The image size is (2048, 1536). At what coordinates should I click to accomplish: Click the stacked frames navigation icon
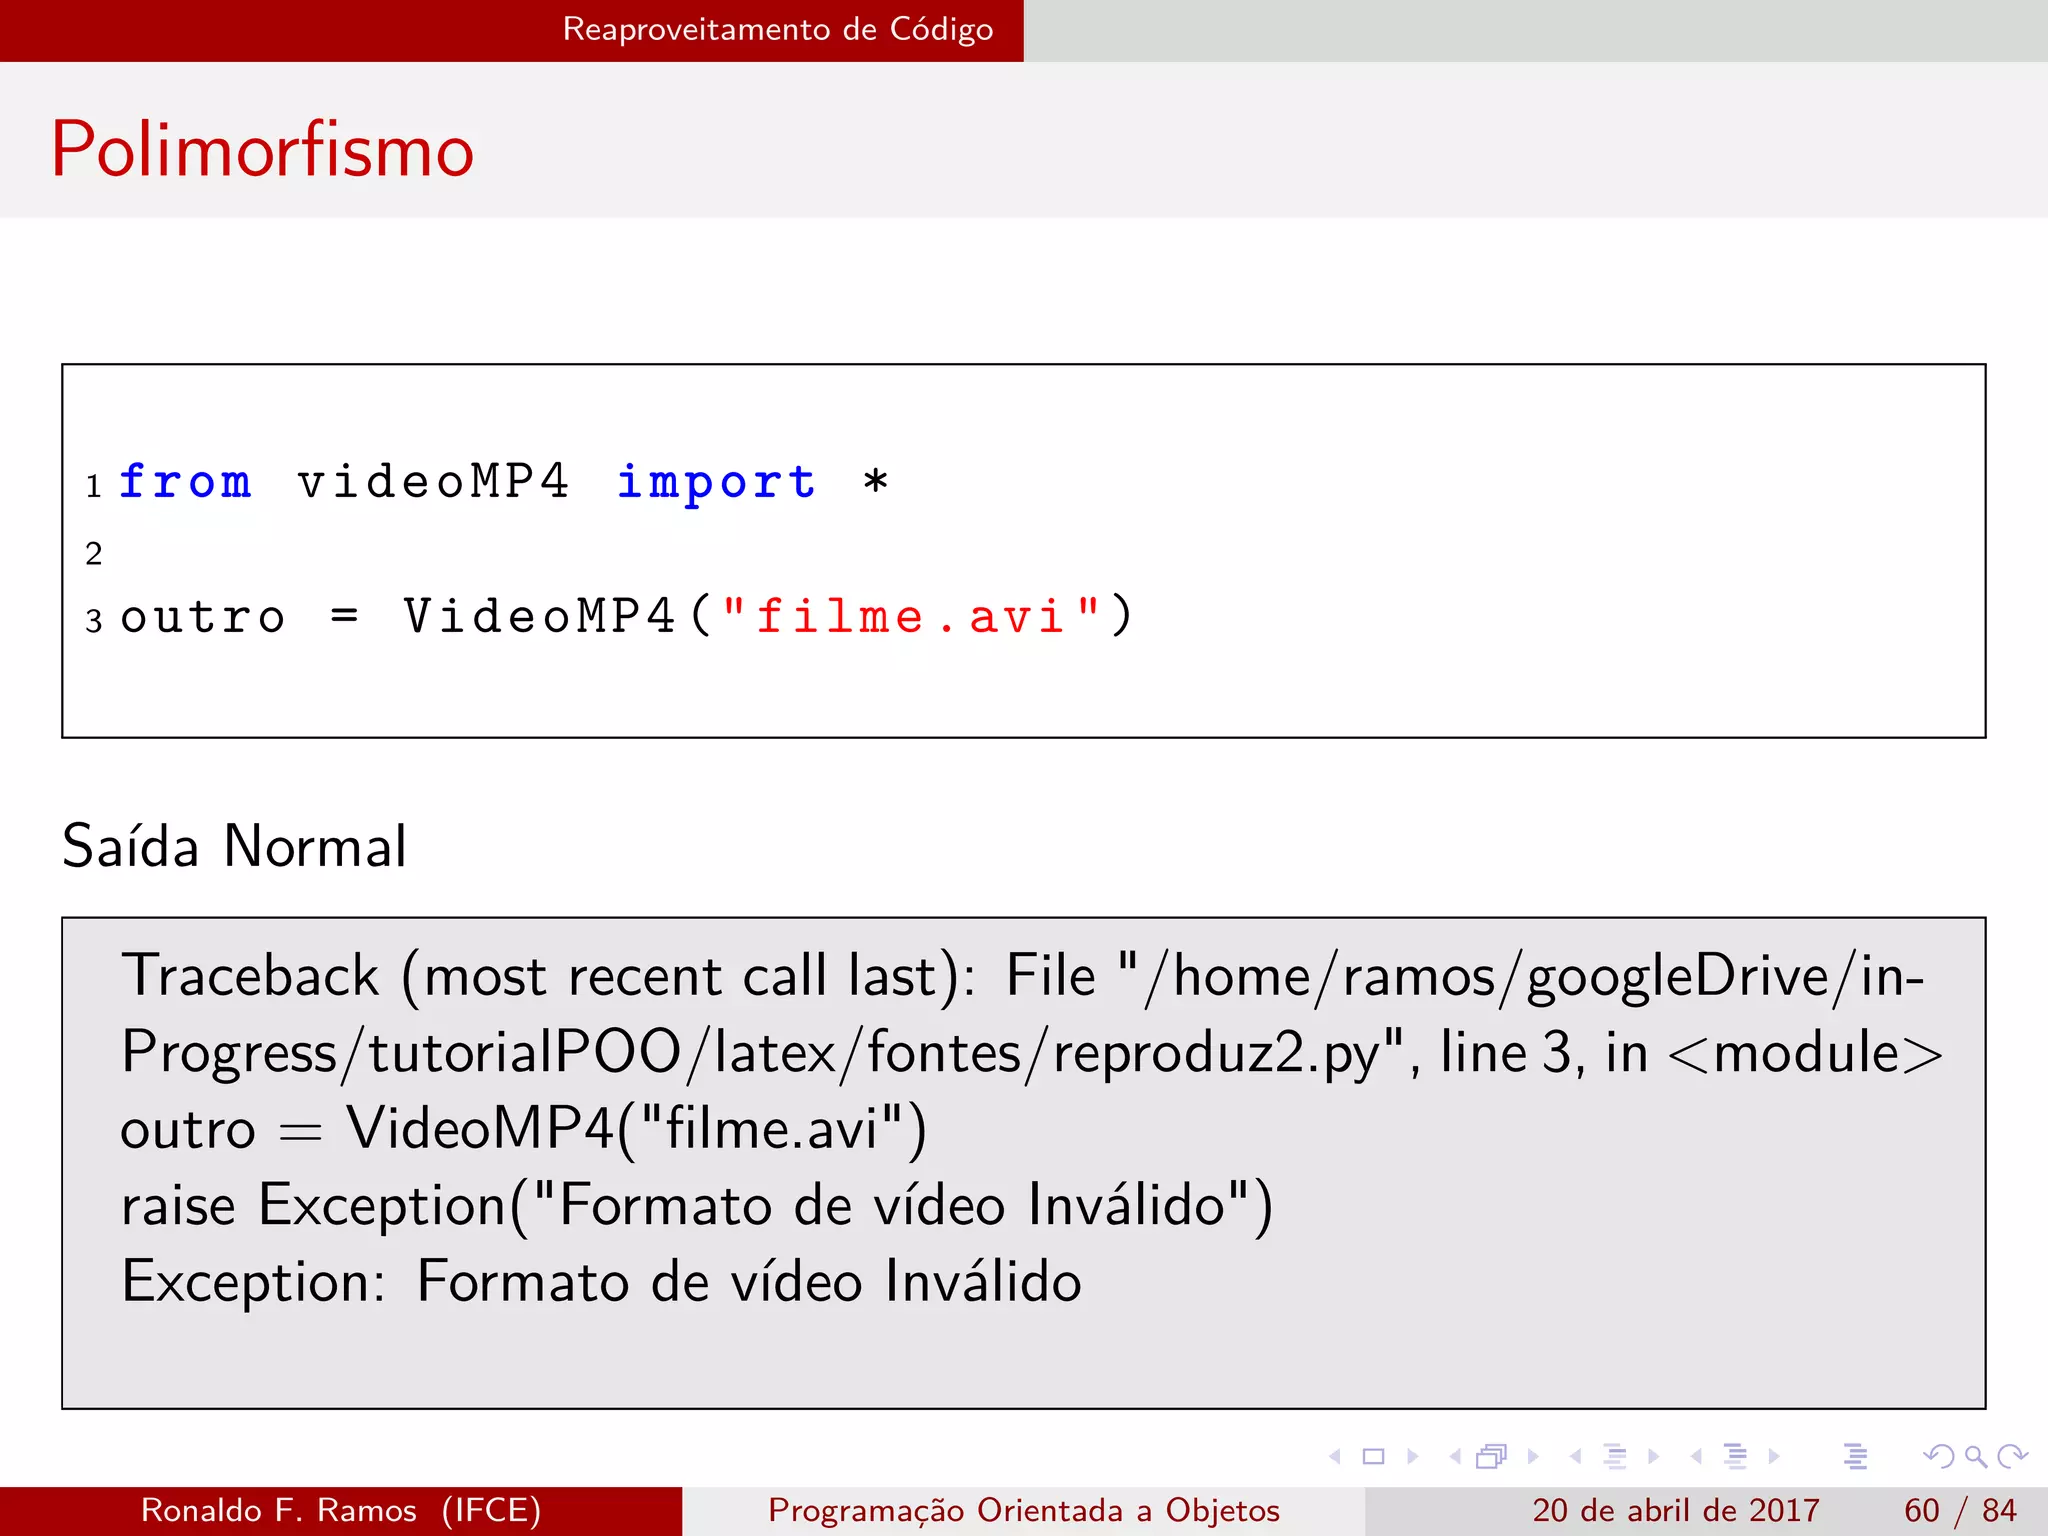tap(1491, 1457)
